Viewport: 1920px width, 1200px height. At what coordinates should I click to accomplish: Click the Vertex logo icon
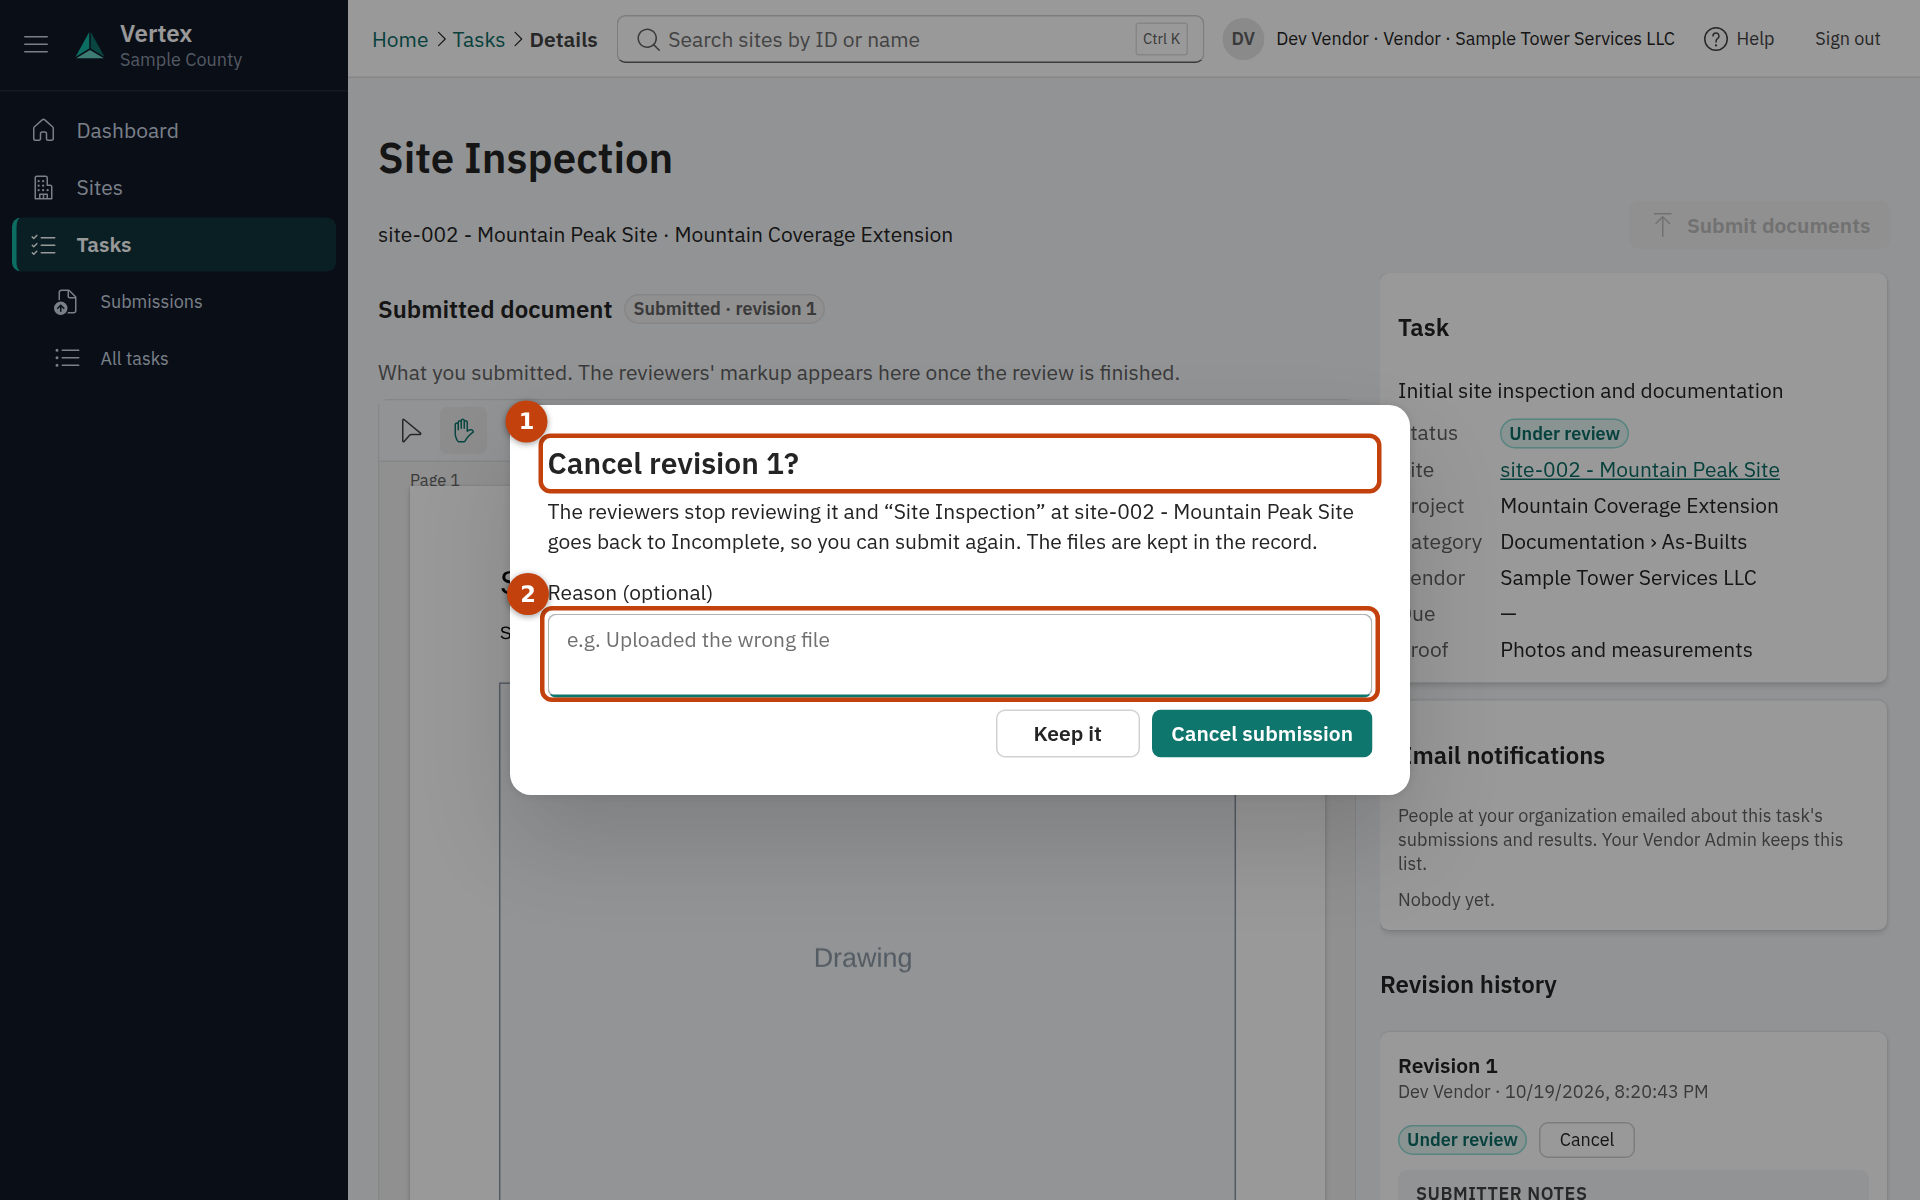[x=90, y=45]
